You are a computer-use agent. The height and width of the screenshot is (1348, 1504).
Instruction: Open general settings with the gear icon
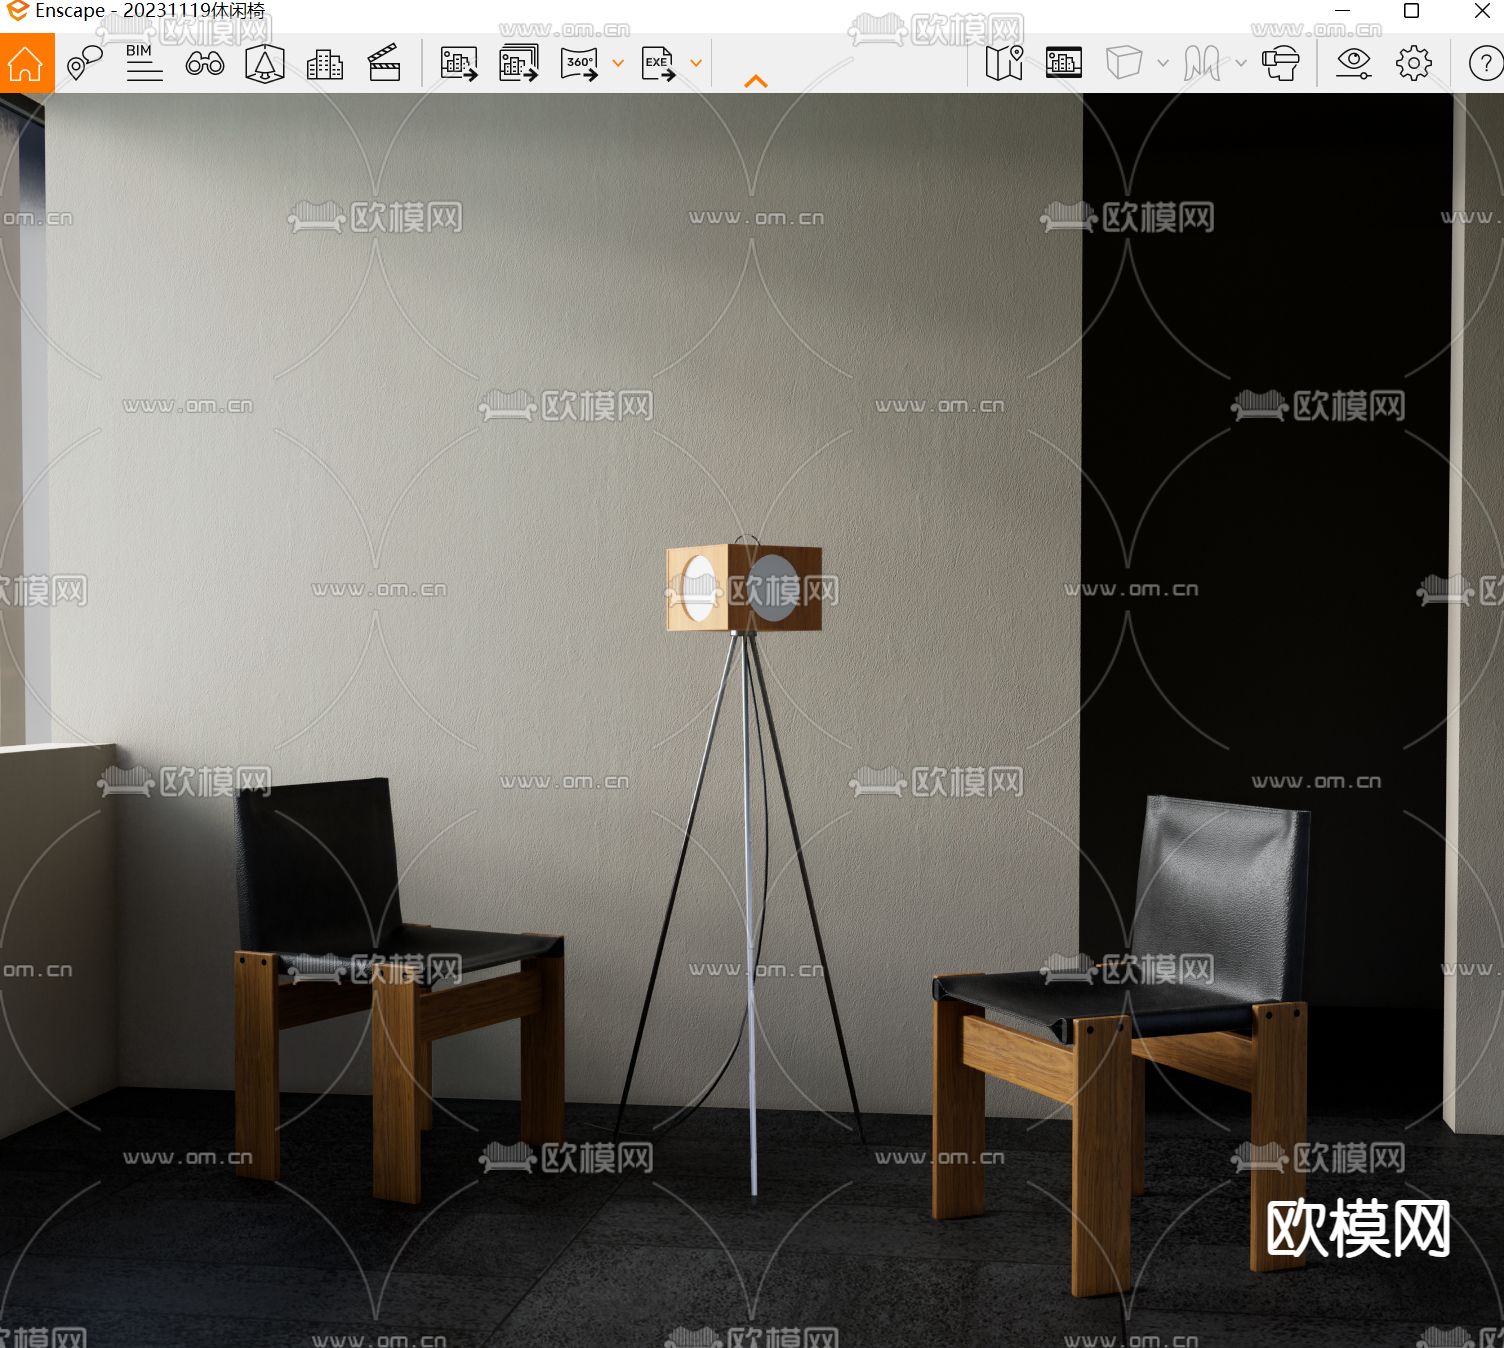point(1414,63)
